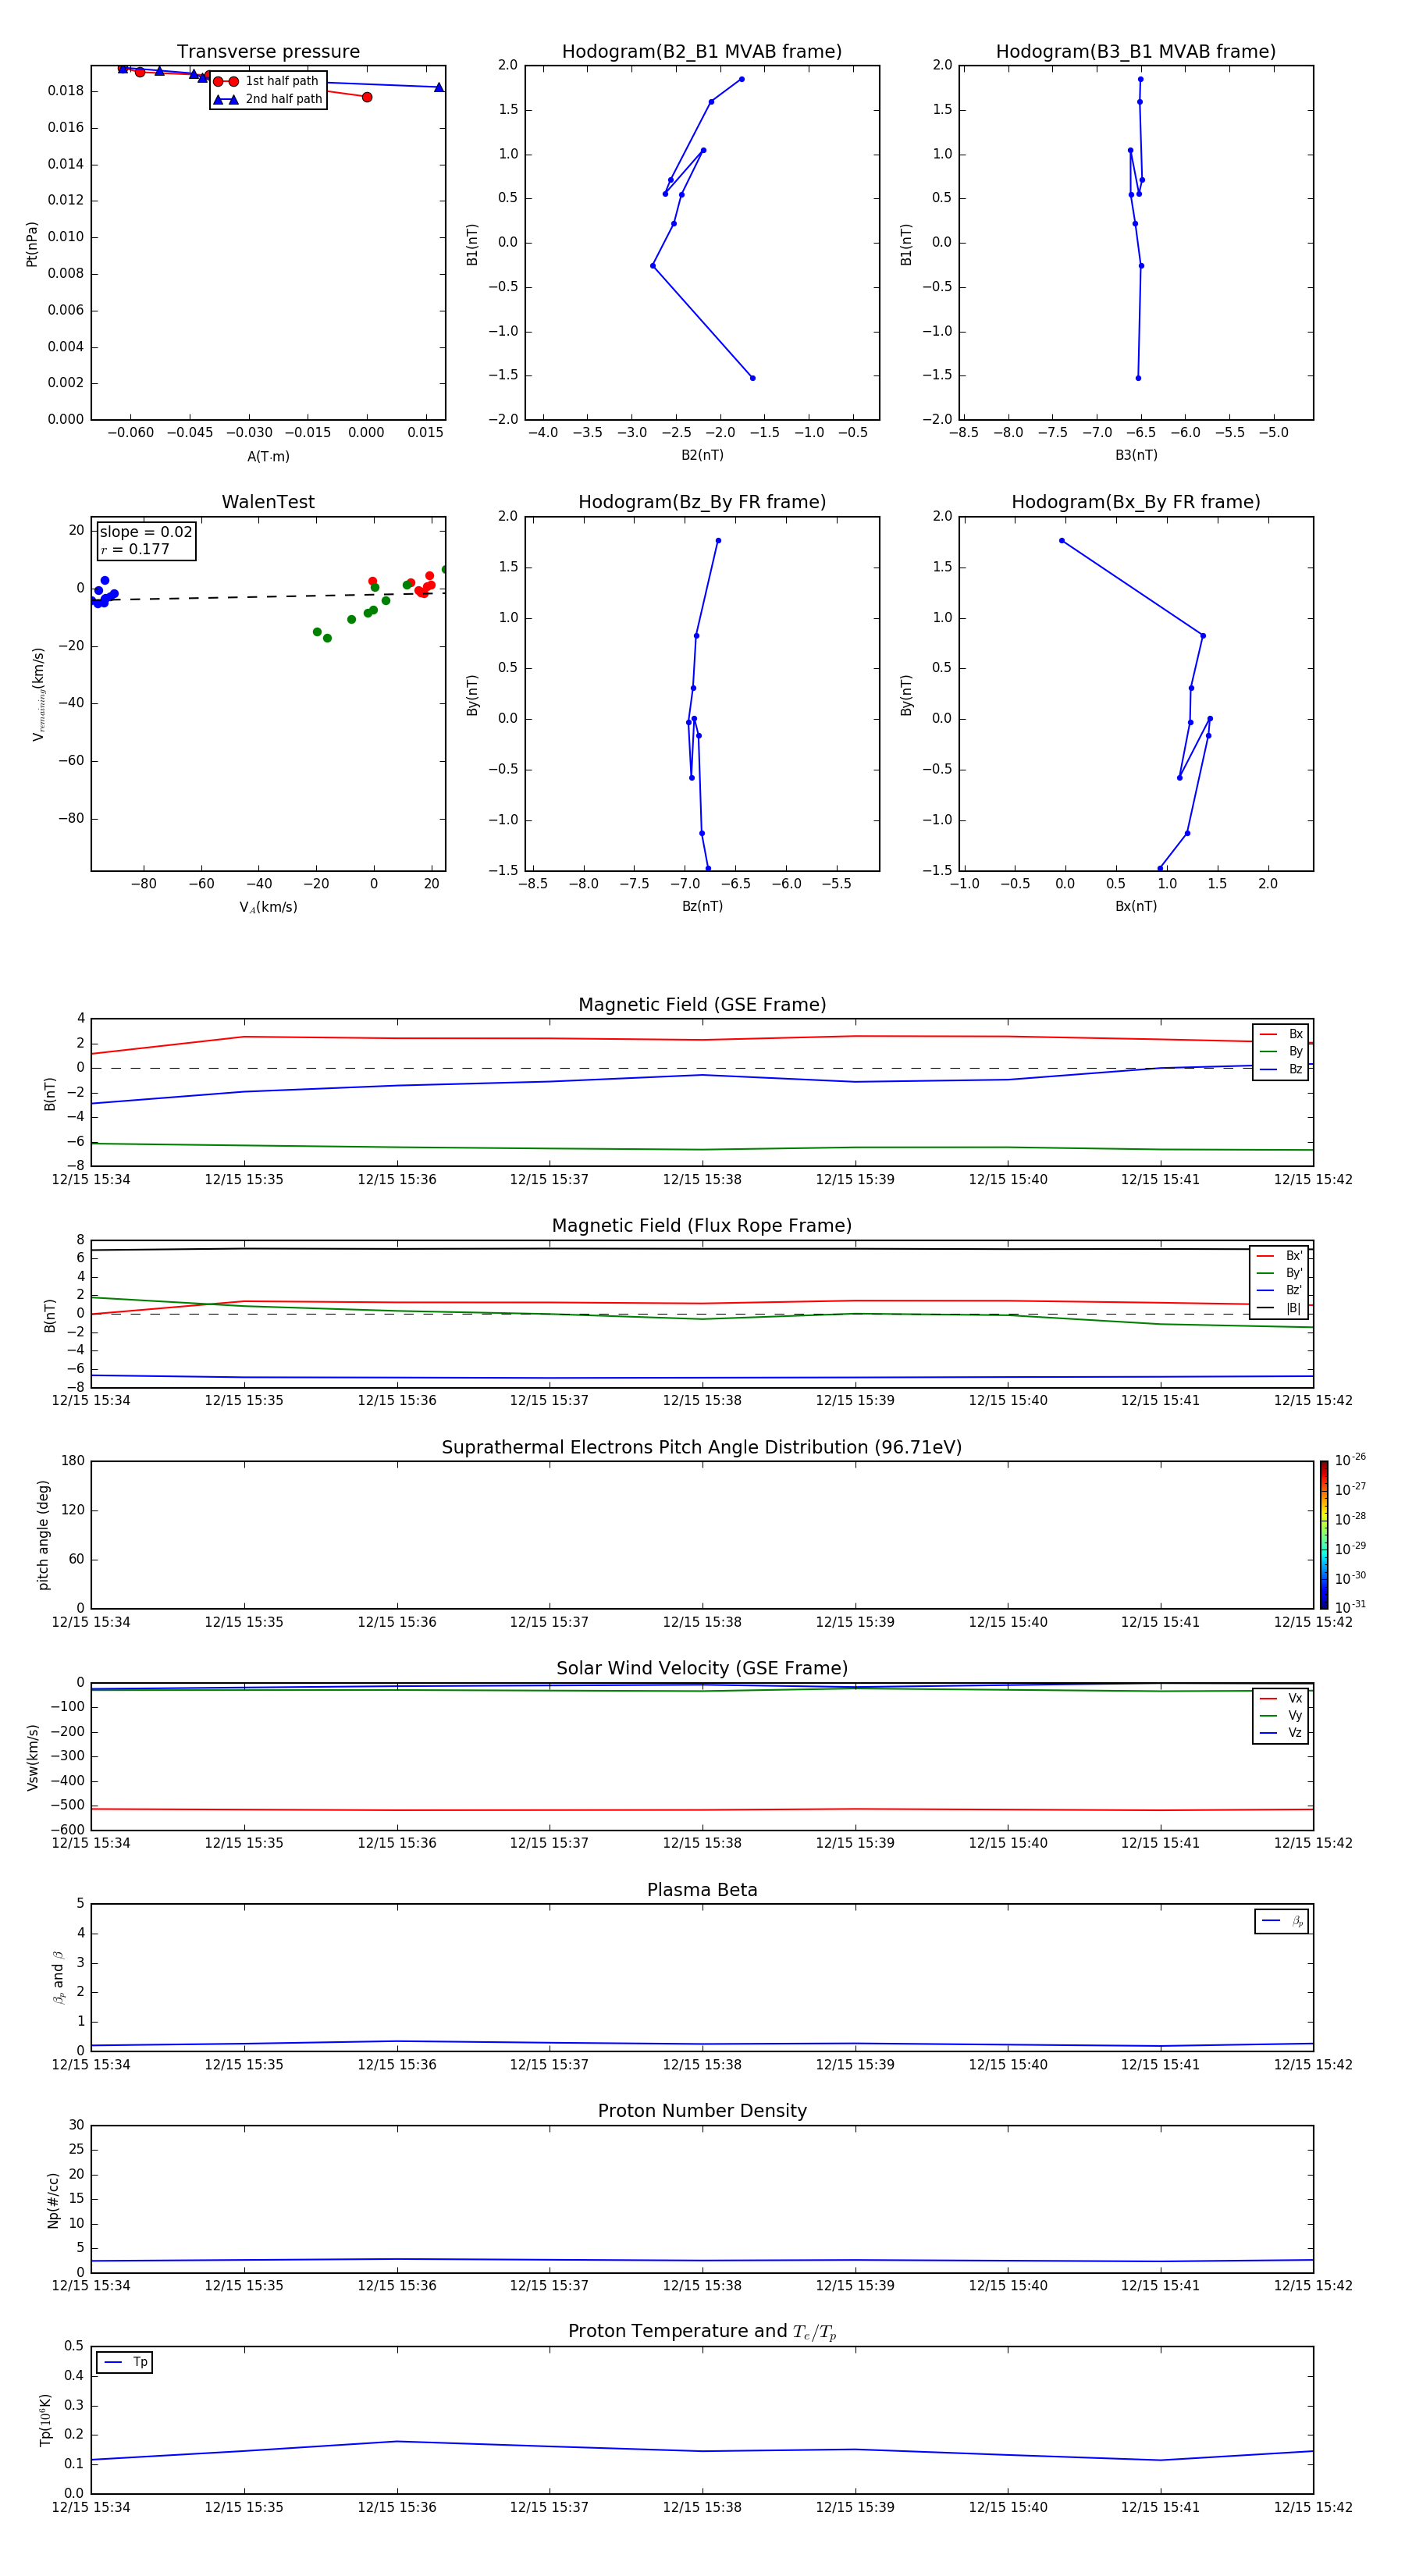The height and width of the screenshot is (2576, 1405).
Task: Click the 'Hodogram(Bz_By FR frame)' title
Action: coord(702,502)
